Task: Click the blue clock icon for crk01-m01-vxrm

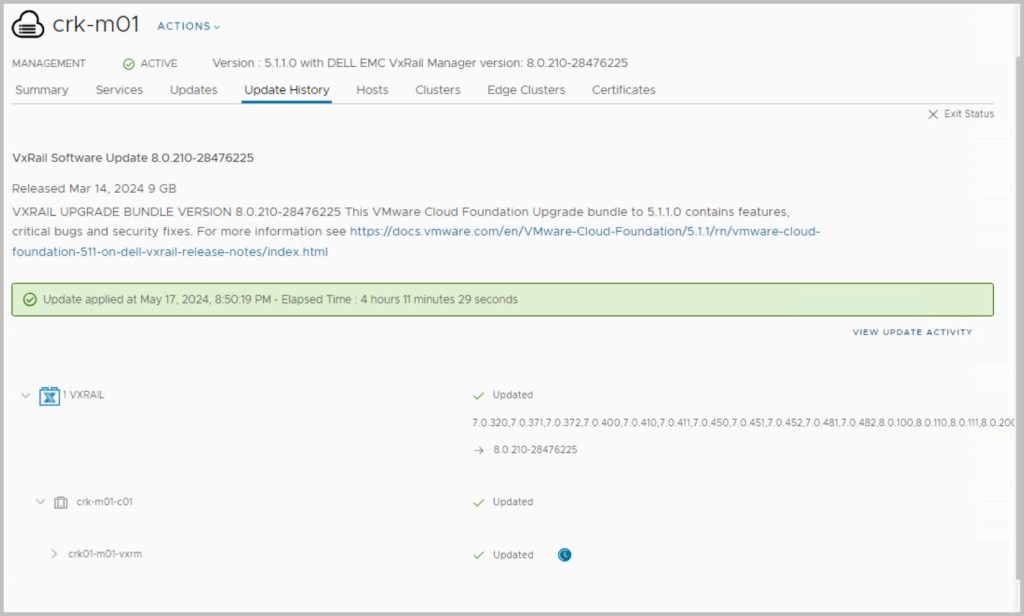Action: pyautogui.click(x=565, y=555)
